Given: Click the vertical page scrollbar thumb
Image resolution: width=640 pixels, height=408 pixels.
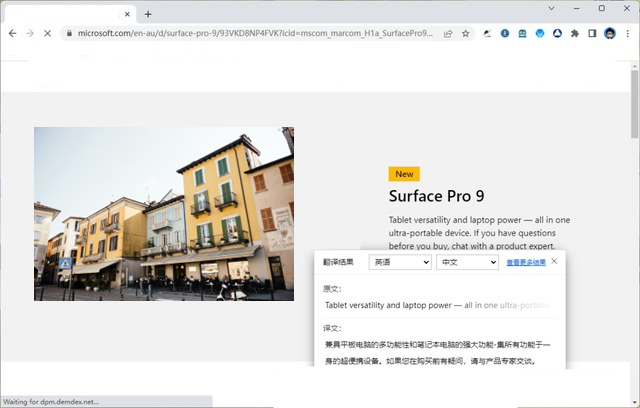Looking at the screenshot, I should pyautogui.click(x=634, y=104).
